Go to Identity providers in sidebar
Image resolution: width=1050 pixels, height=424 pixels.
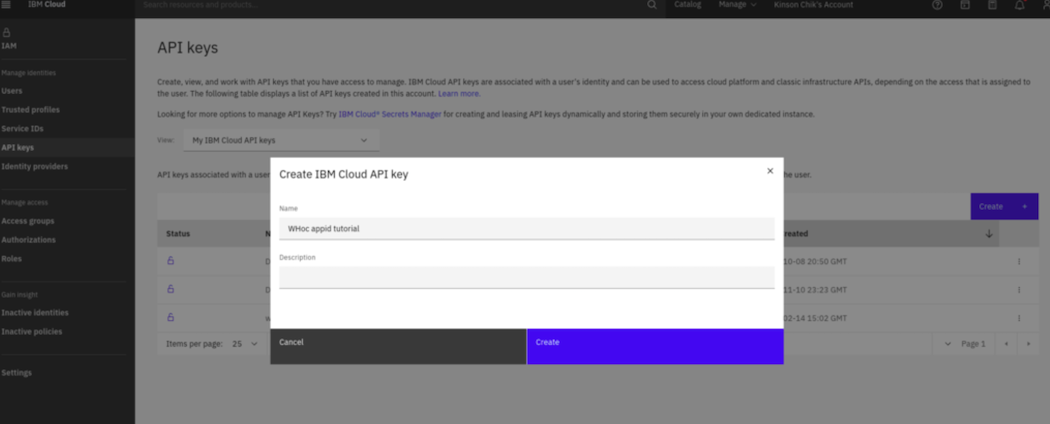click(x=34, y=166)
